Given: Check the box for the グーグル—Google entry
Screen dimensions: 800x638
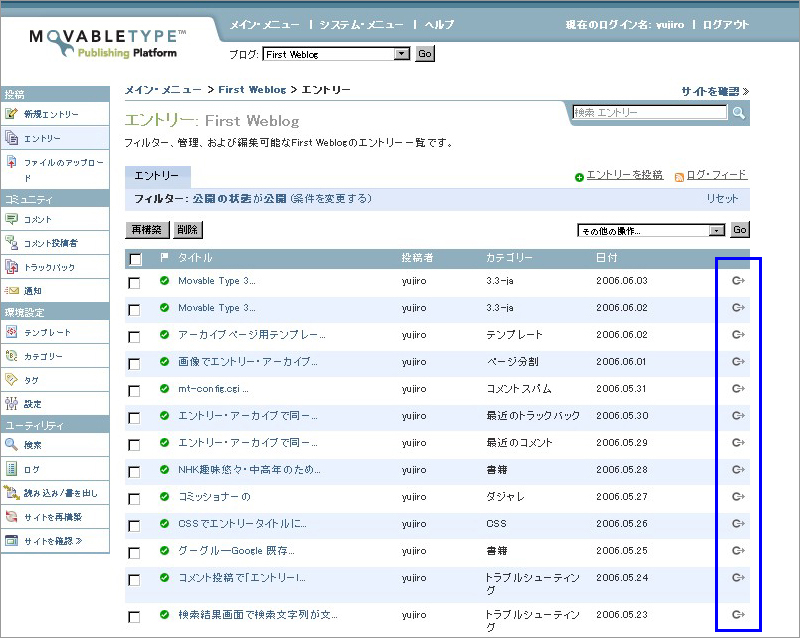Looking at the screenshot, I should point(134,553).
